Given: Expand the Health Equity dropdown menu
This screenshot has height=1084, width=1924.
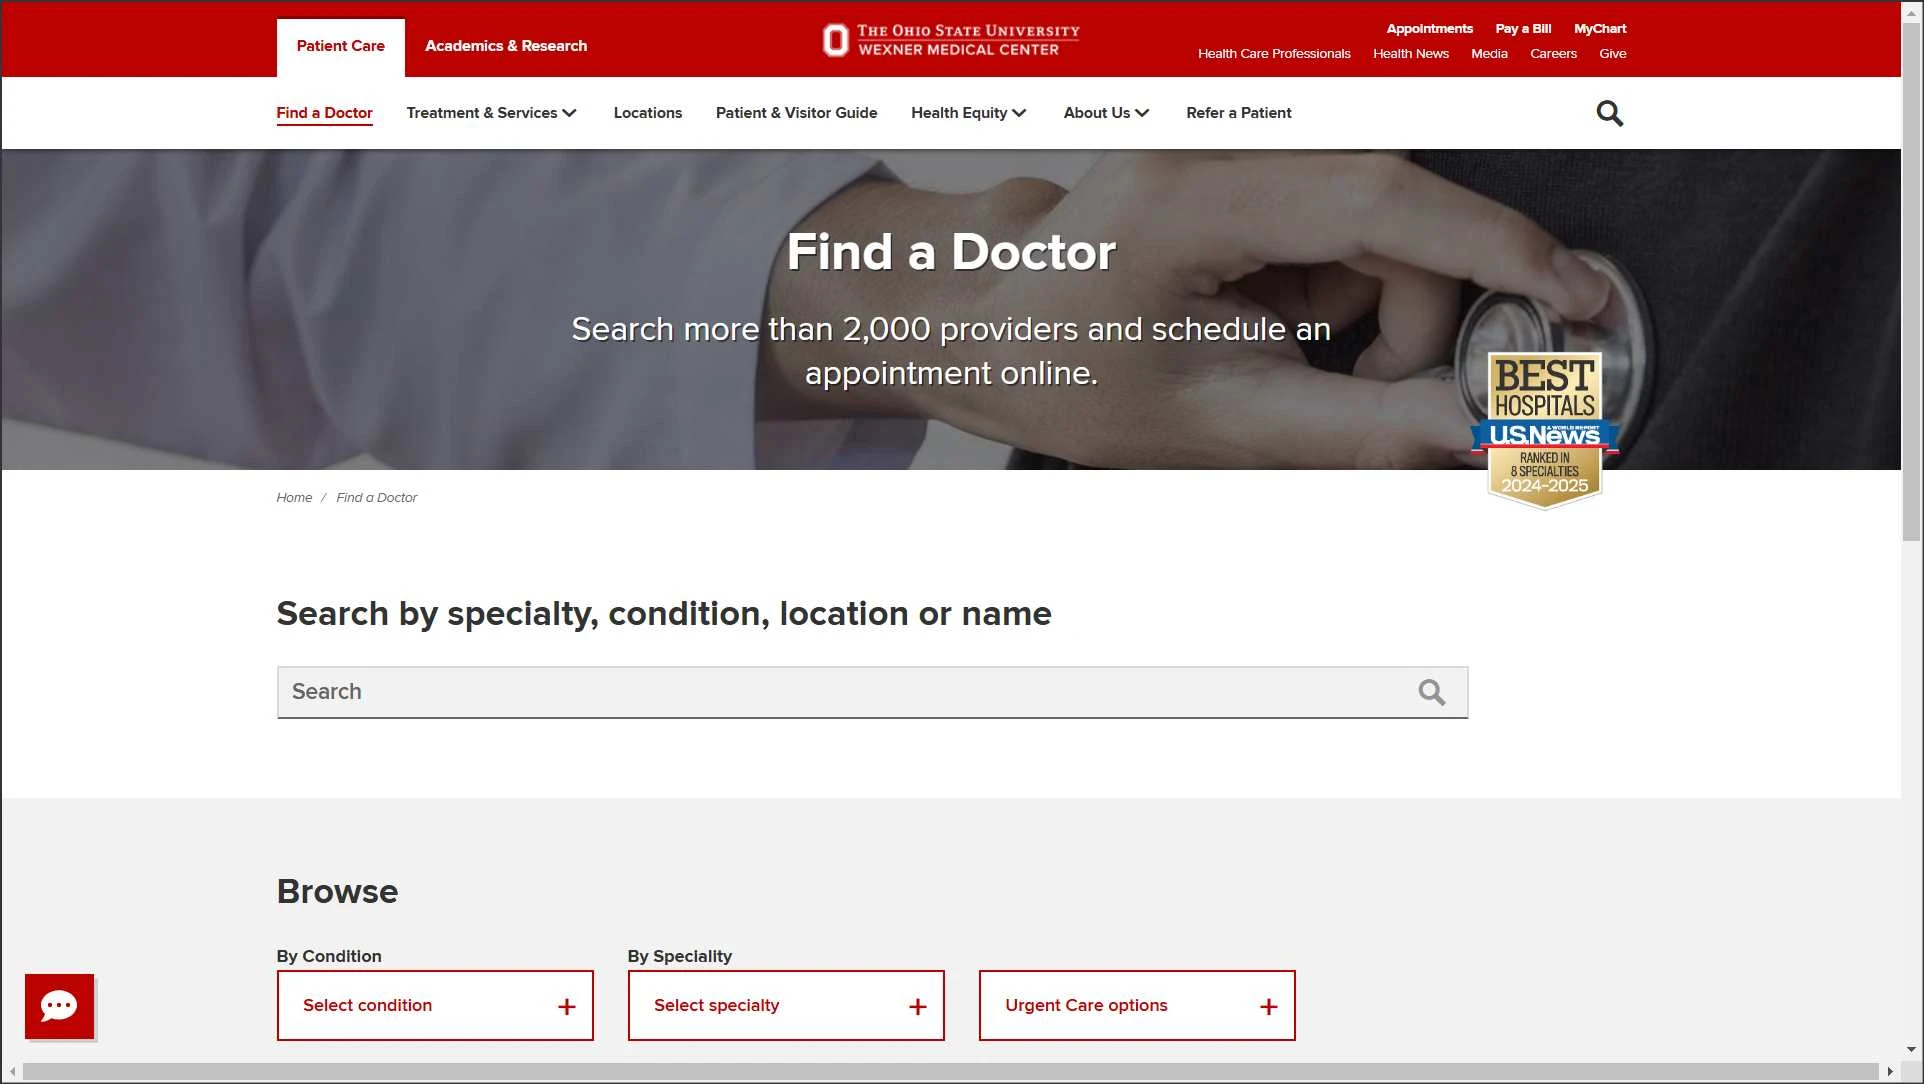Looking at the screenshot, I should click(968, 113).
